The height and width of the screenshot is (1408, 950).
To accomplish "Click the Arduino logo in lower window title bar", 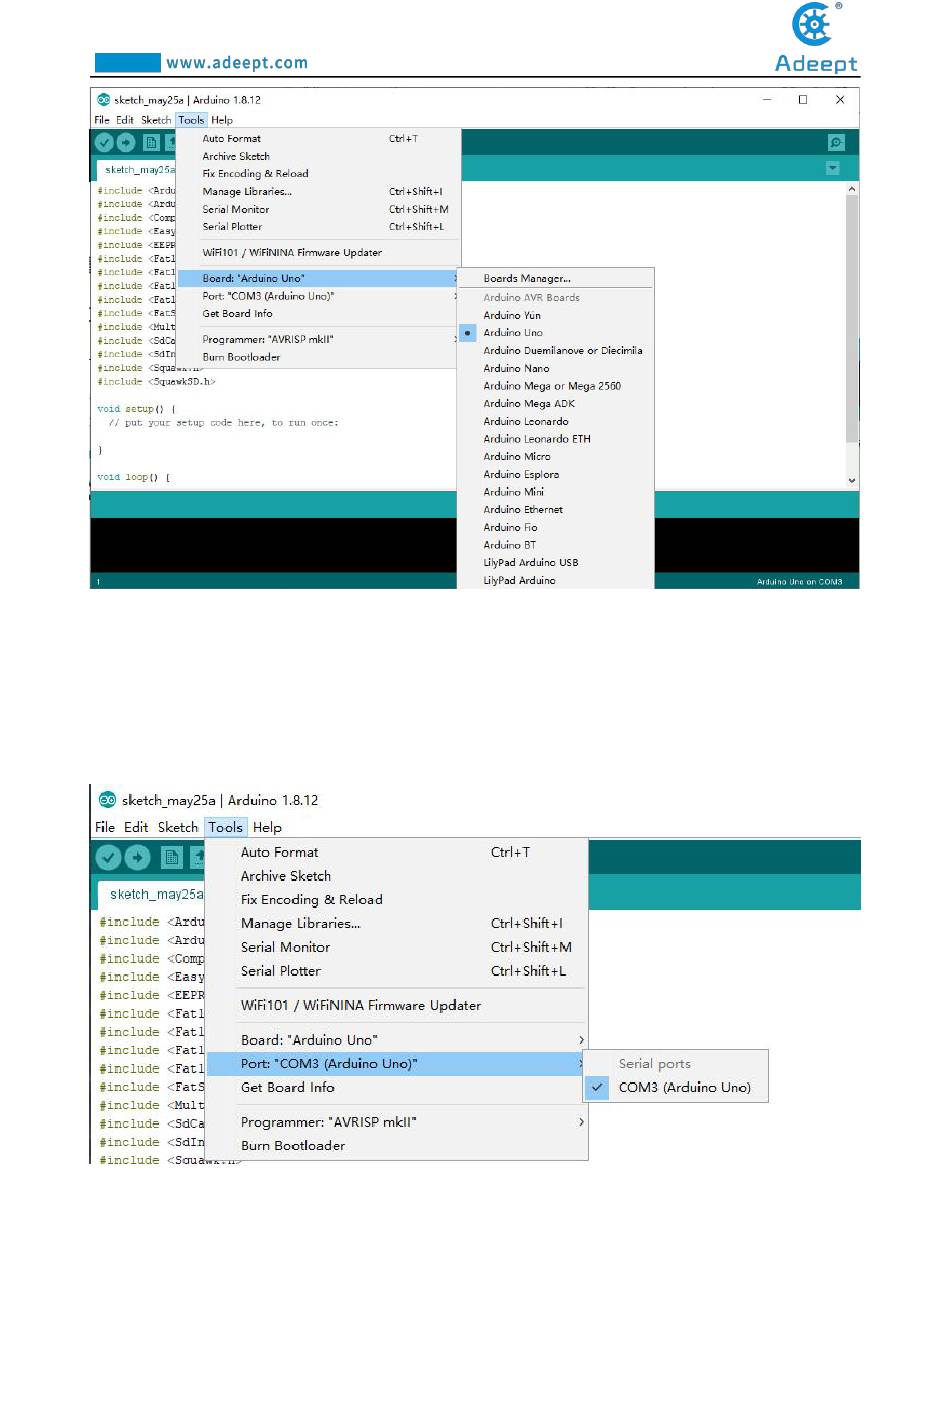I will click(x=108, y=800).
